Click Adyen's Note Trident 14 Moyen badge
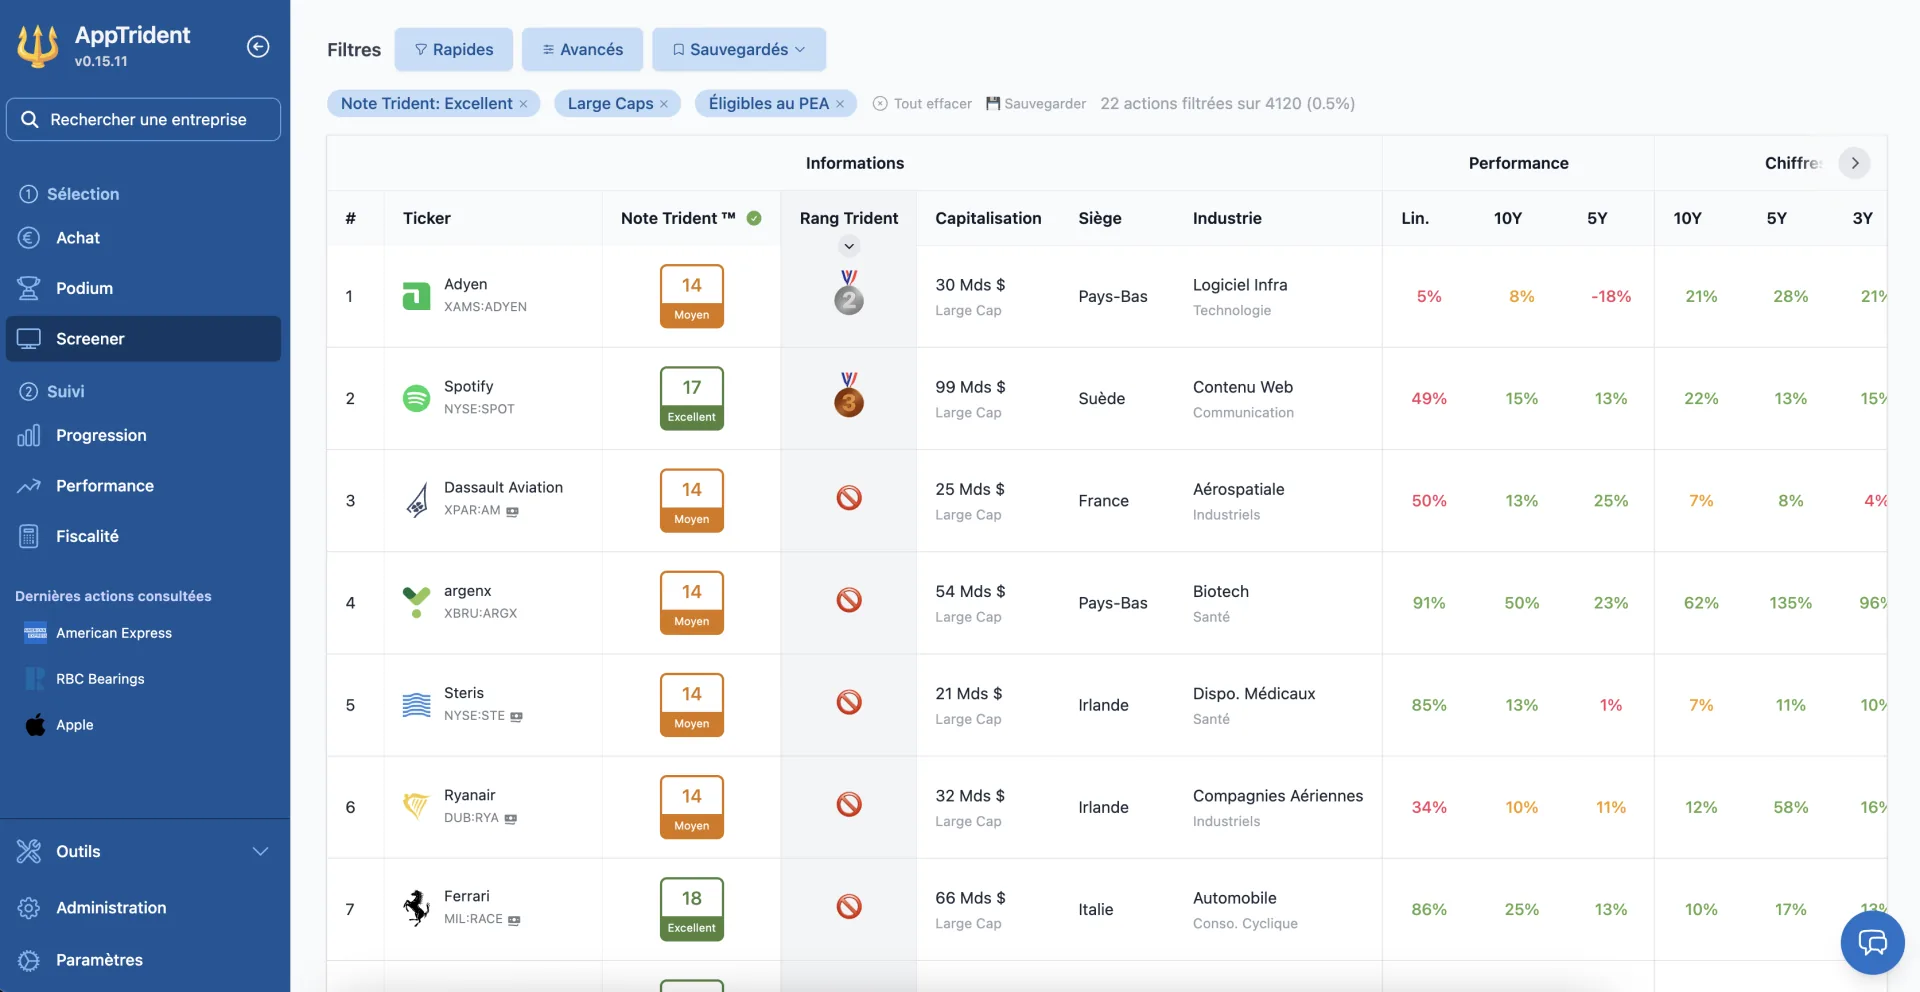Image resolution: width=1920 pixels, height=992 pixels. [x=692, y=296]
